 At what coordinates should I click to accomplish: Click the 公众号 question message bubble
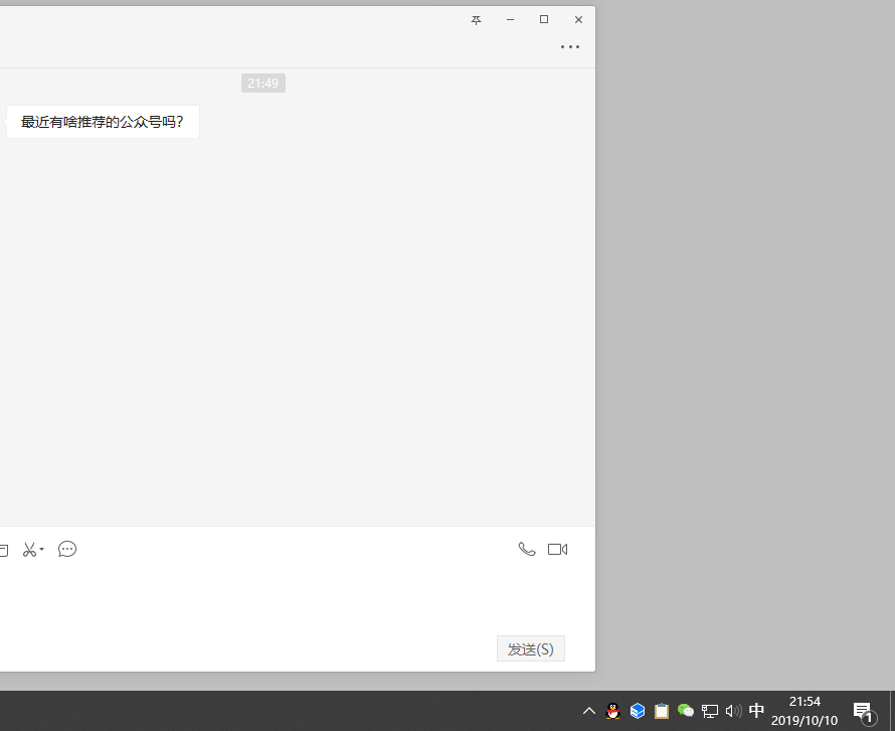[x=101, y=121]
